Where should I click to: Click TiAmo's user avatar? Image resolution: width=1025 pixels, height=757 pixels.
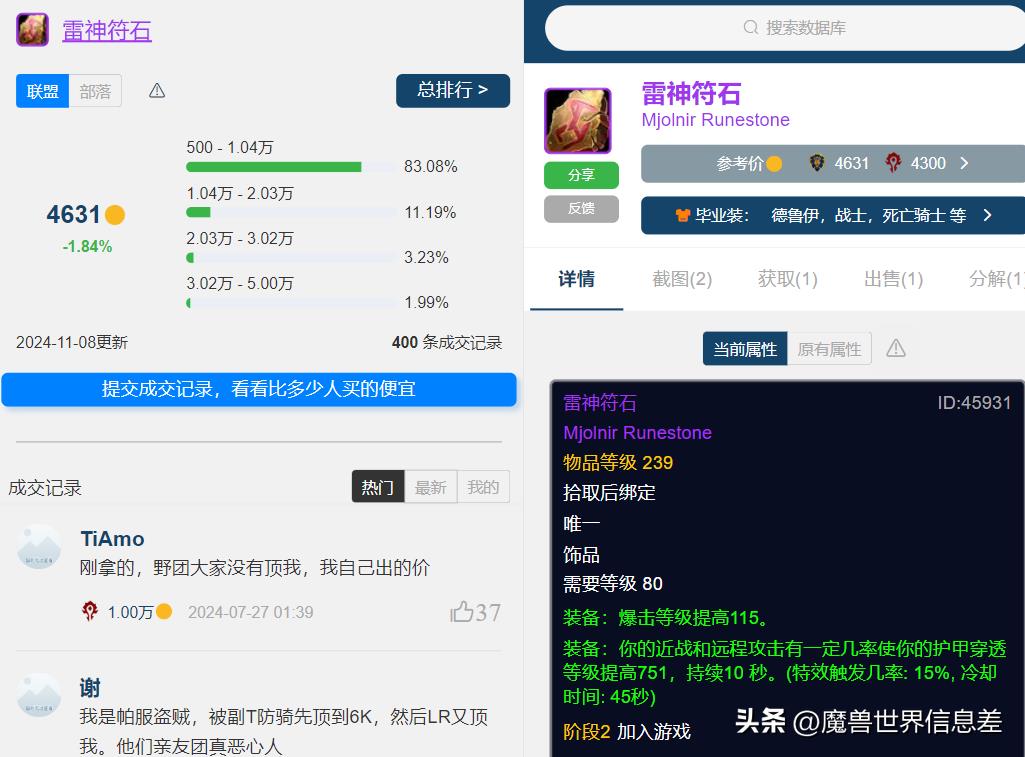pos(40,547)
